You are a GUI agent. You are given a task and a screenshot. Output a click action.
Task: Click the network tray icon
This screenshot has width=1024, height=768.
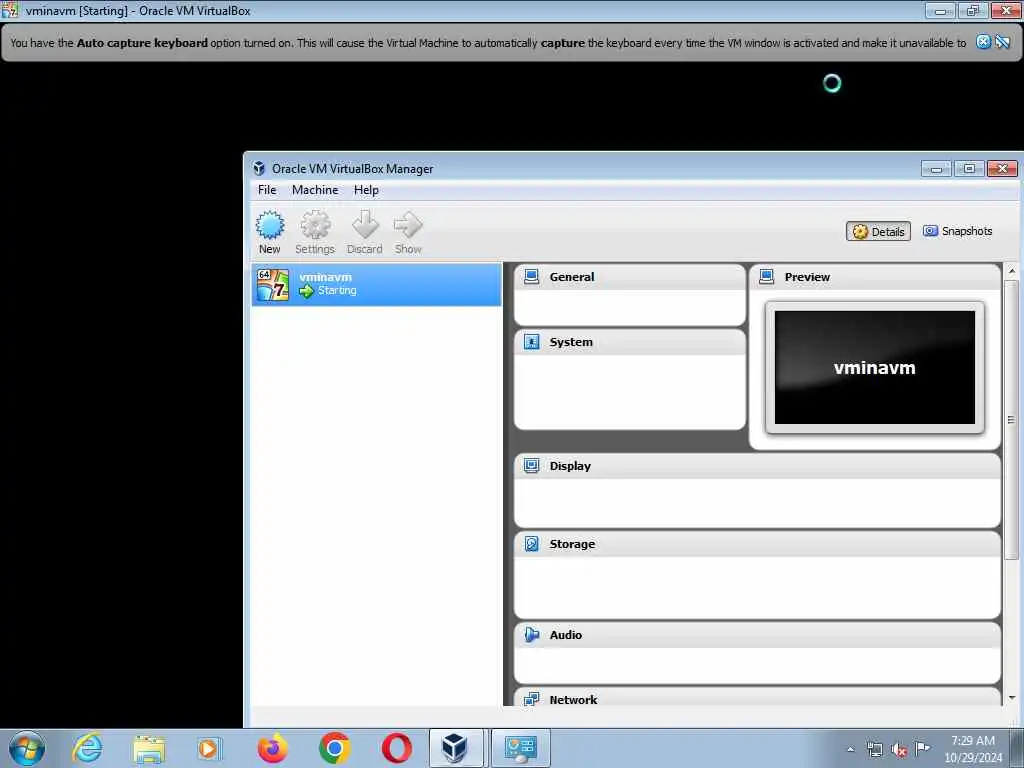coord(874,750)
